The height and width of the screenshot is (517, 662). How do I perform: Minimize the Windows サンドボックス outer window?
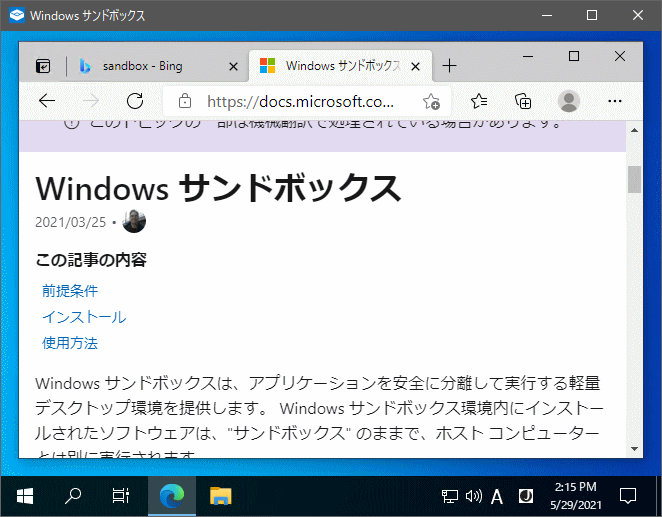547,16
